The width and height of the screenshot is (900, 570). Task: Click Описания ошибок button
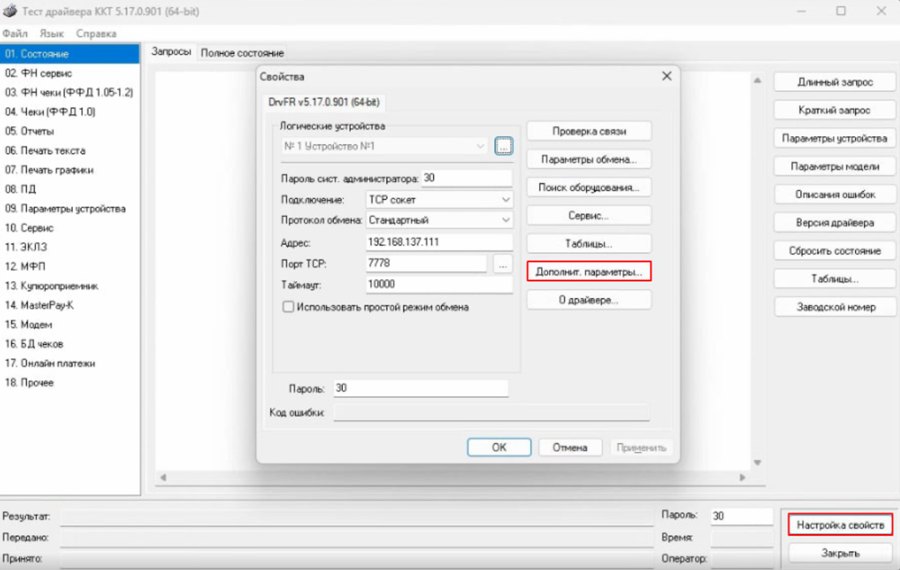(x=835, y=195)
